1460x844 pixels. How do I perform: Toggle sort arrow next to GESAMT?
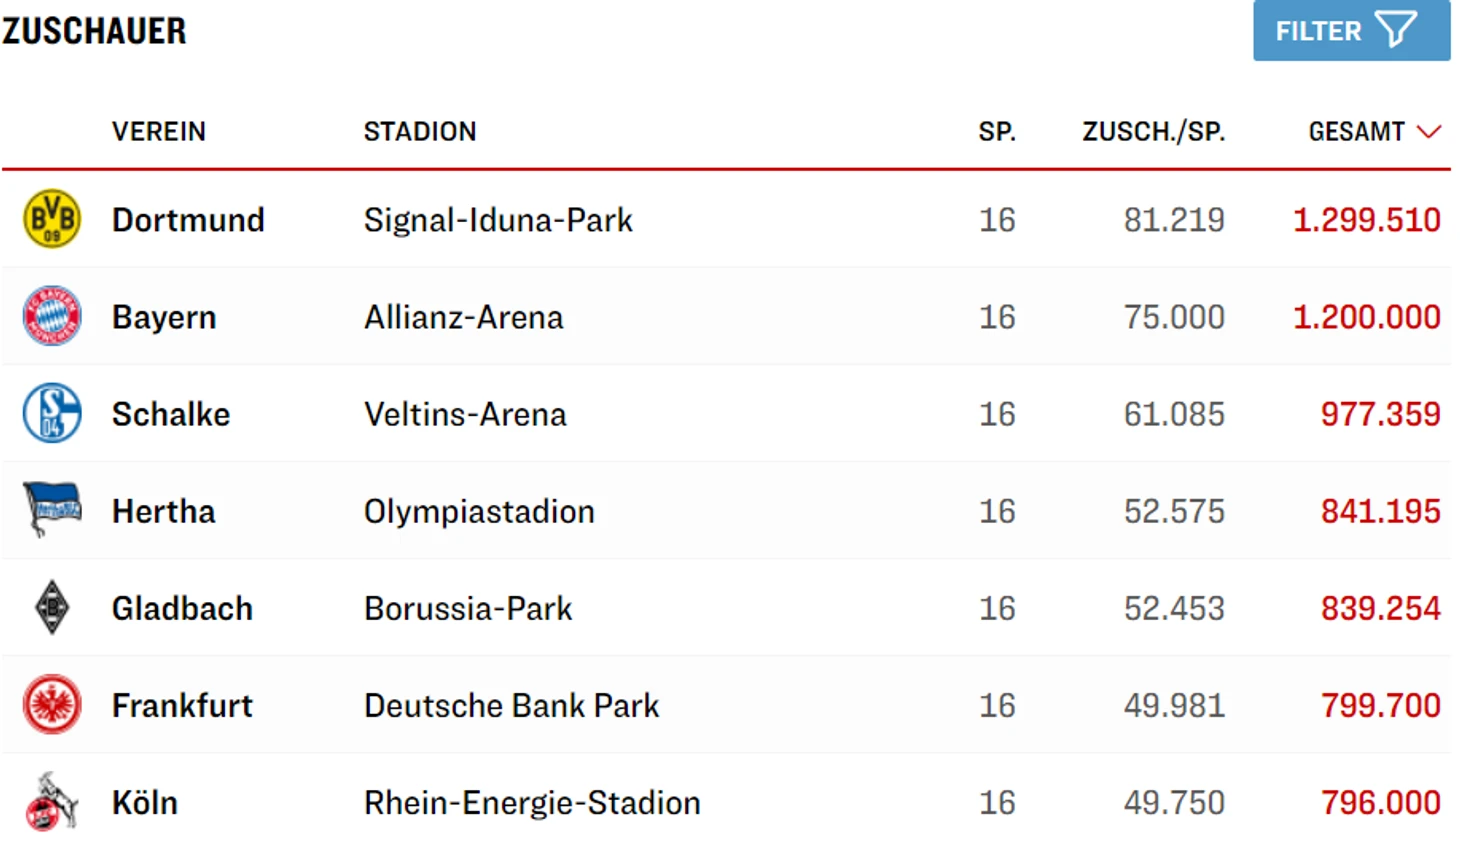(1429, 132)
